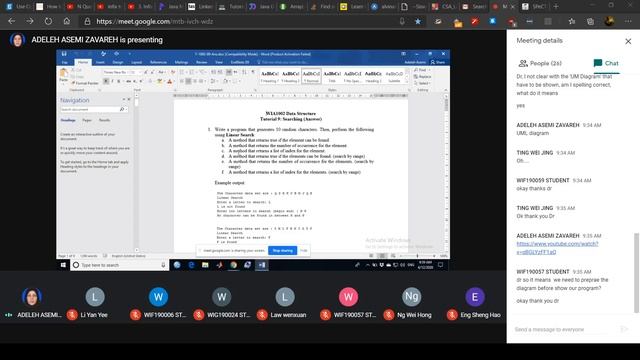This screenshot has width=640, height=360.
Task: Click the chat panel scrollbar
Action: click(x=636, y=273)
